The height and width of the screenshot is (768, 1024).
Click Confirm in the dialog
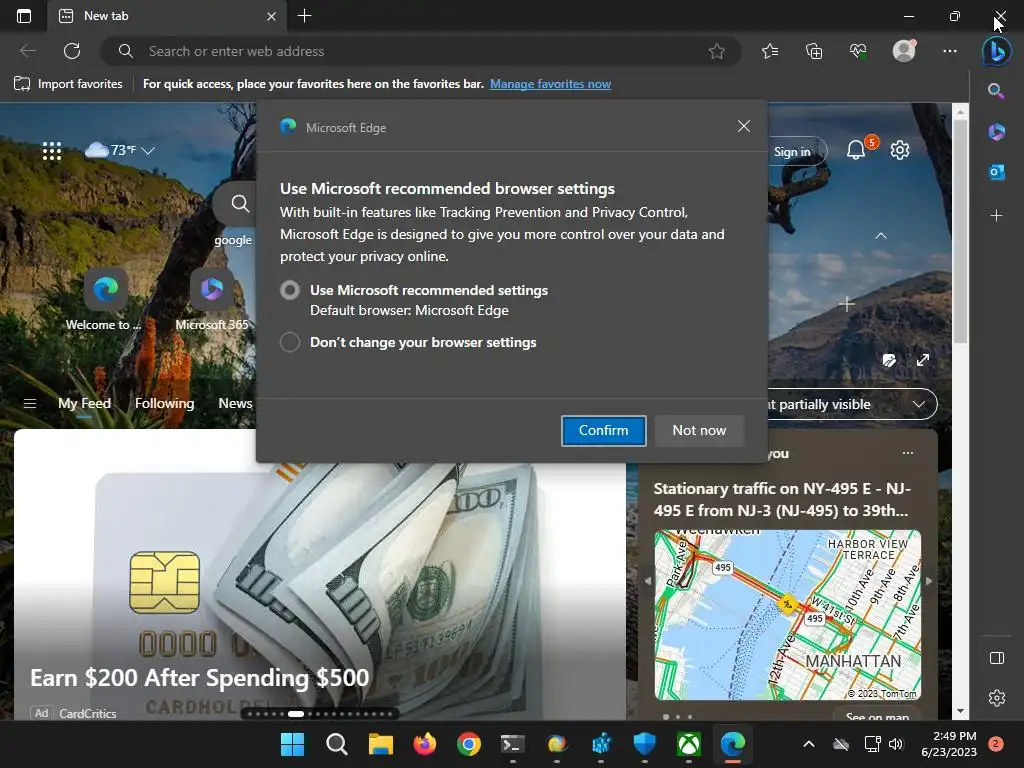(603, 430)
